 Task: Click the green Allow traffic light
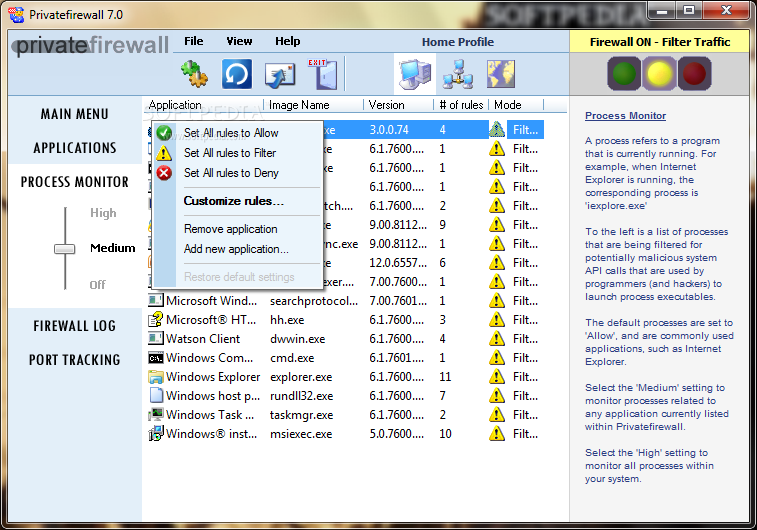click(x=624, y=73)
